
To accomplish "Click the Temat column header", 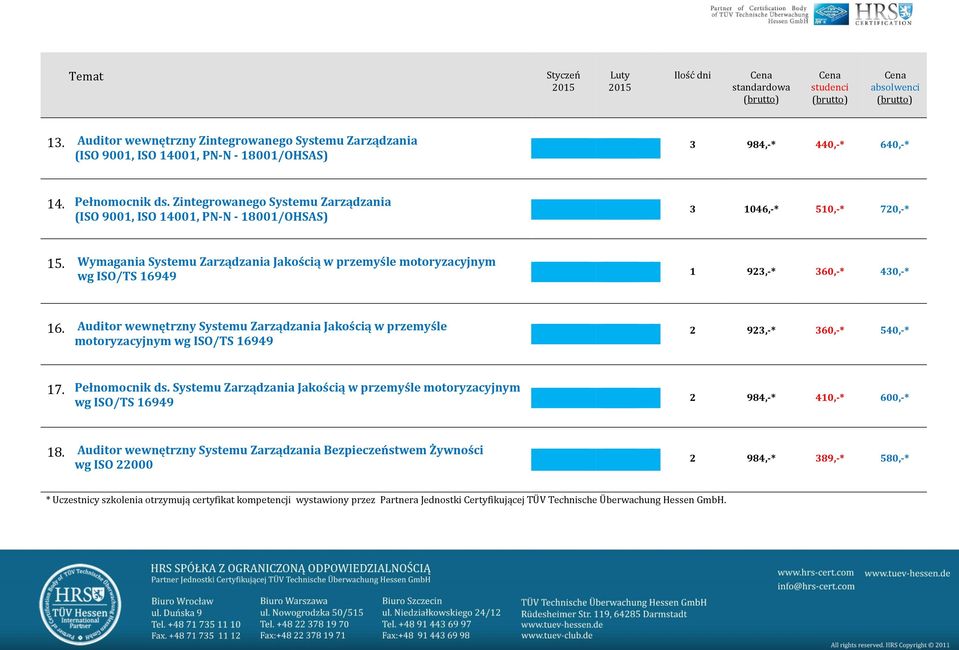I will coord(86,76).
